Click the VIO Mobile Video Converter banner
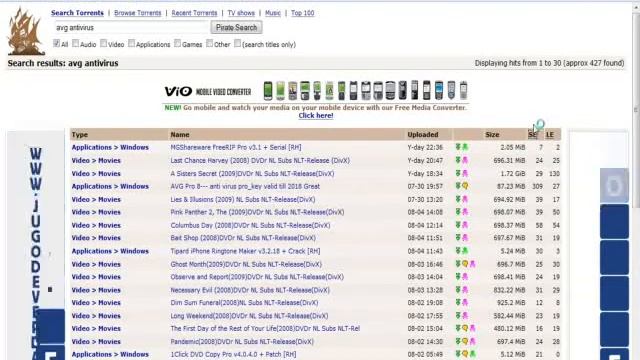Image resolution: width=640 pixels, height=360 pixels. coord(316,91)
